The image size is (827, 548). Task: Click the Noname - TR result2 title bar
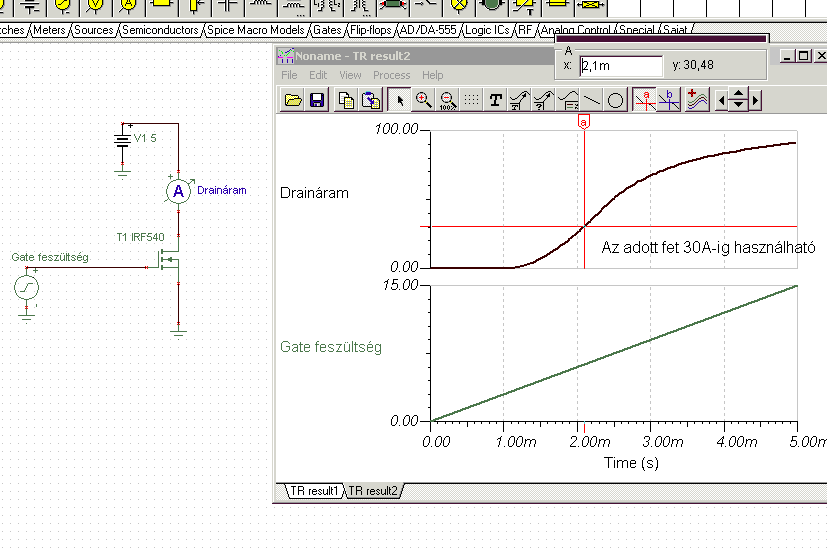click(415, 56)
